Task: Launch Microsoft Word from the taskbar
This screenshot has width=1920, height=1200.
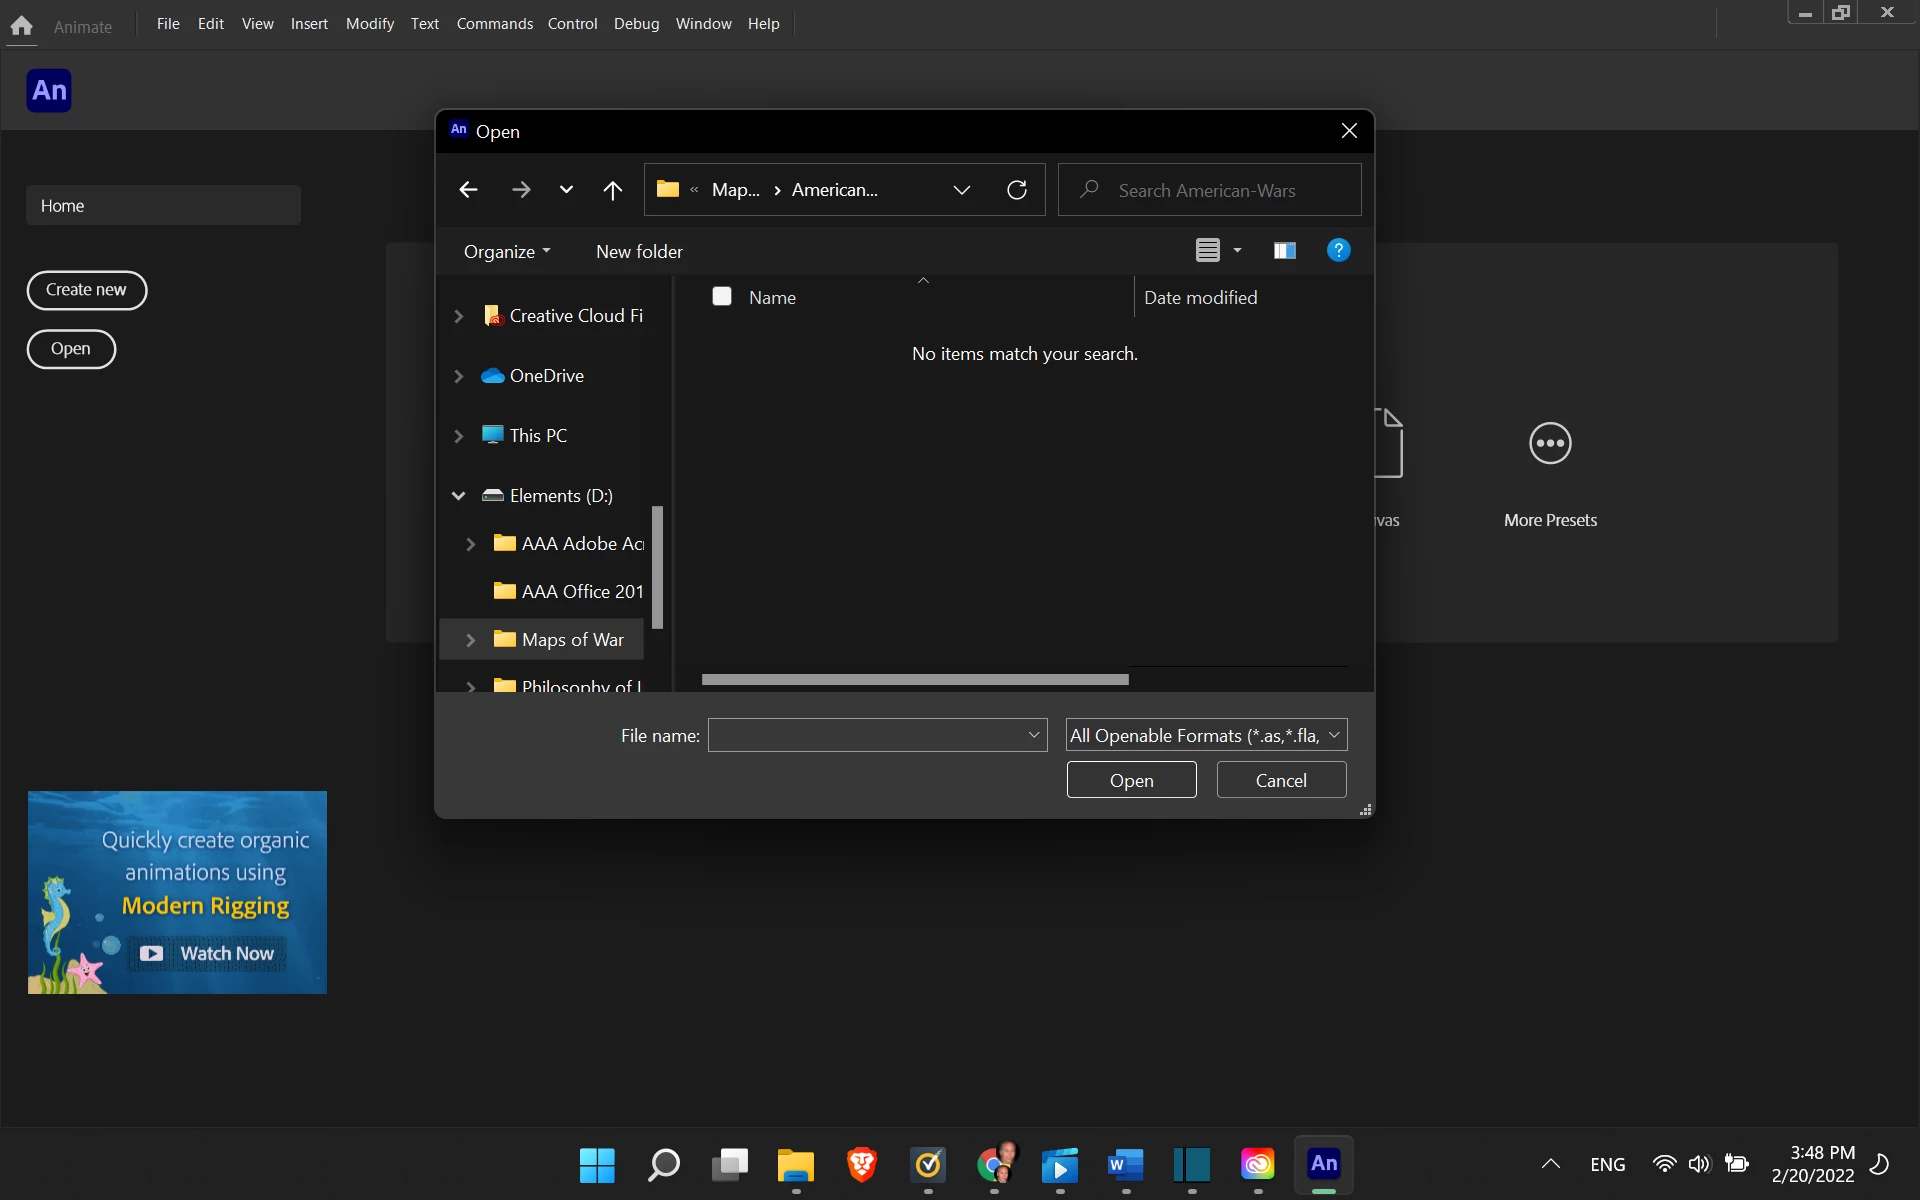Action: coord(1126,1164)
